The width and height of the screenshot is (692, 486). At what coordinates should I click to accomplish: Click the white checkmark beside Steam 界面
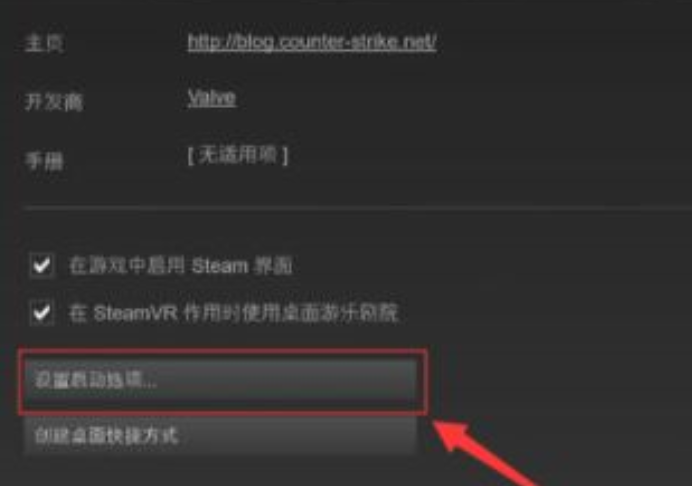(x=42, y=265)
